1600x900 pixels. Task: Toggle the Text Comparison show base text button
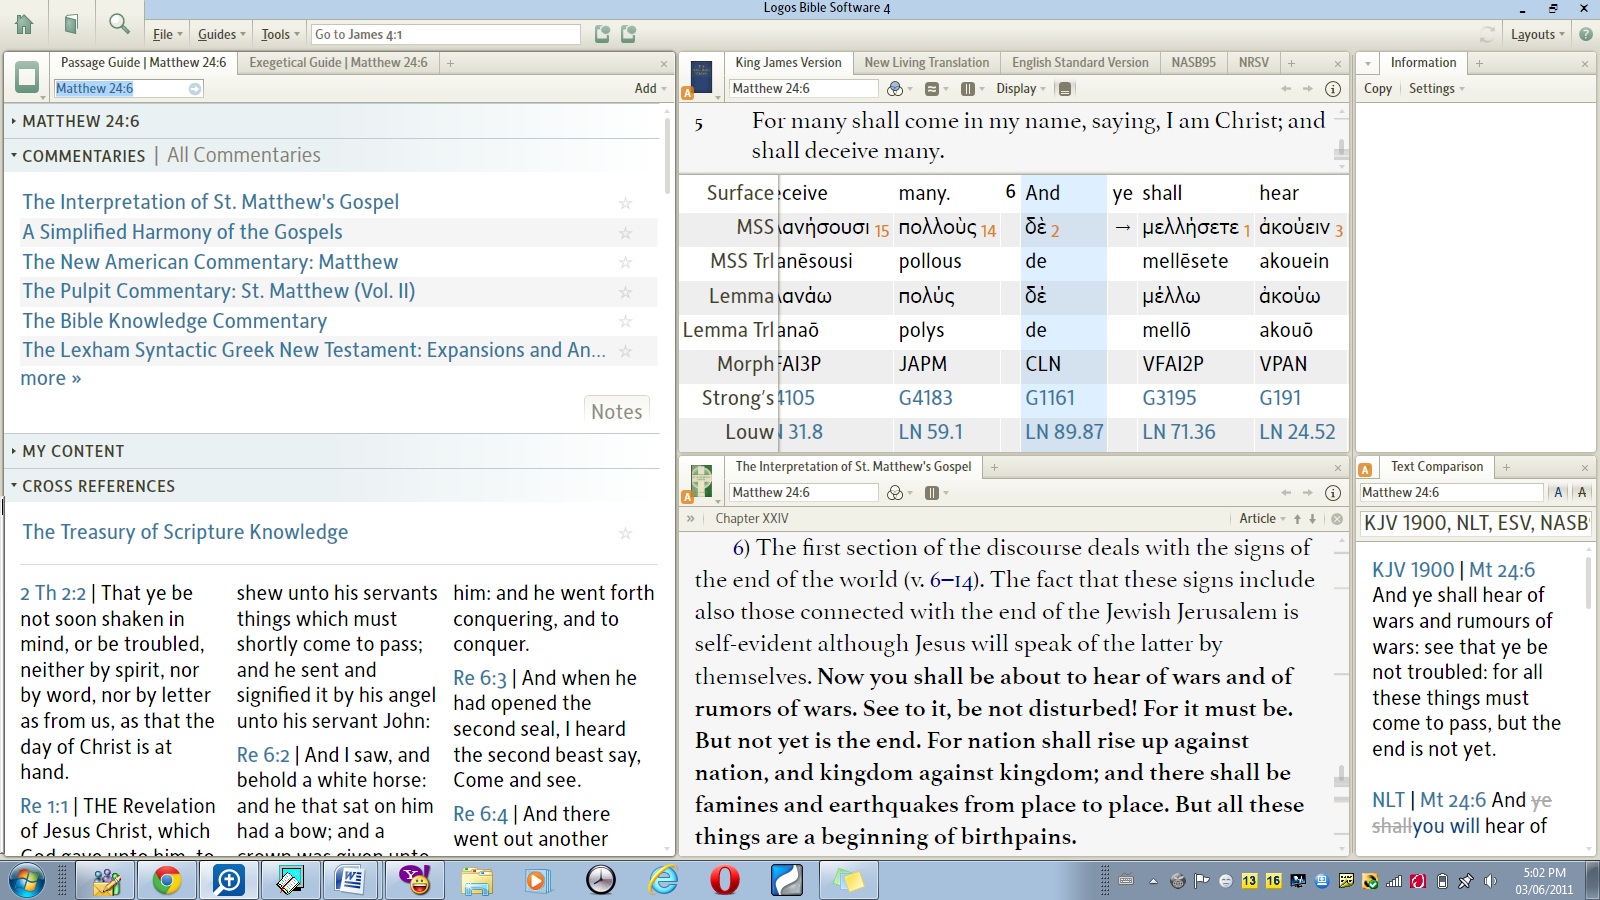point(1558,492)
